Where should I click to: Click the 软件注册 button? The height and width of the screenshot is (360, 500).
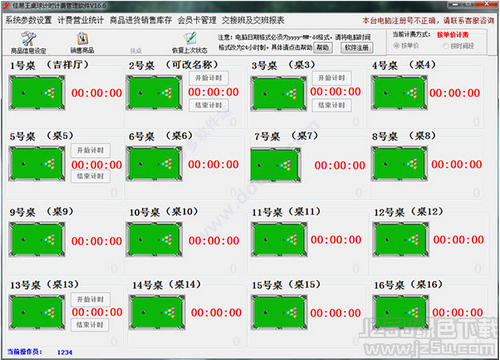(357, 48)
